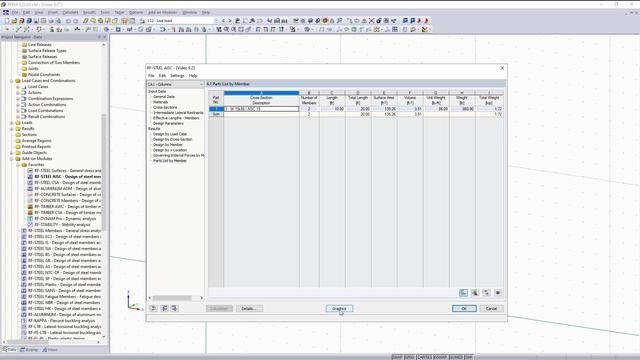Open the Calculate menu in main window
640x360 pixels.
(70, 13)
